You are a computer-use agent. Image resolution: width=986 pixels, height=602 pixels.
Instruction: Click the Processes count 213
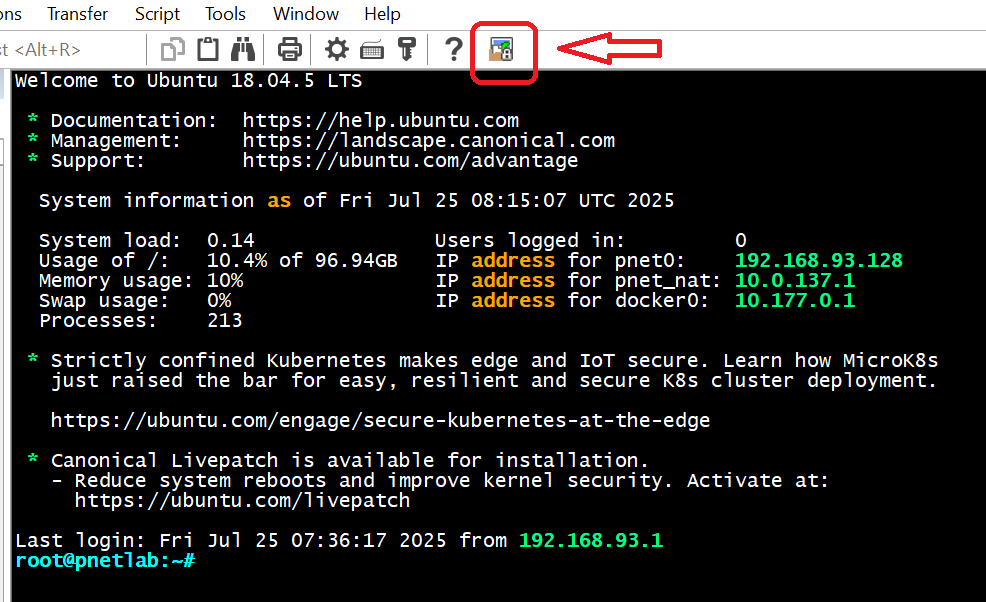[x=224, y=321]
